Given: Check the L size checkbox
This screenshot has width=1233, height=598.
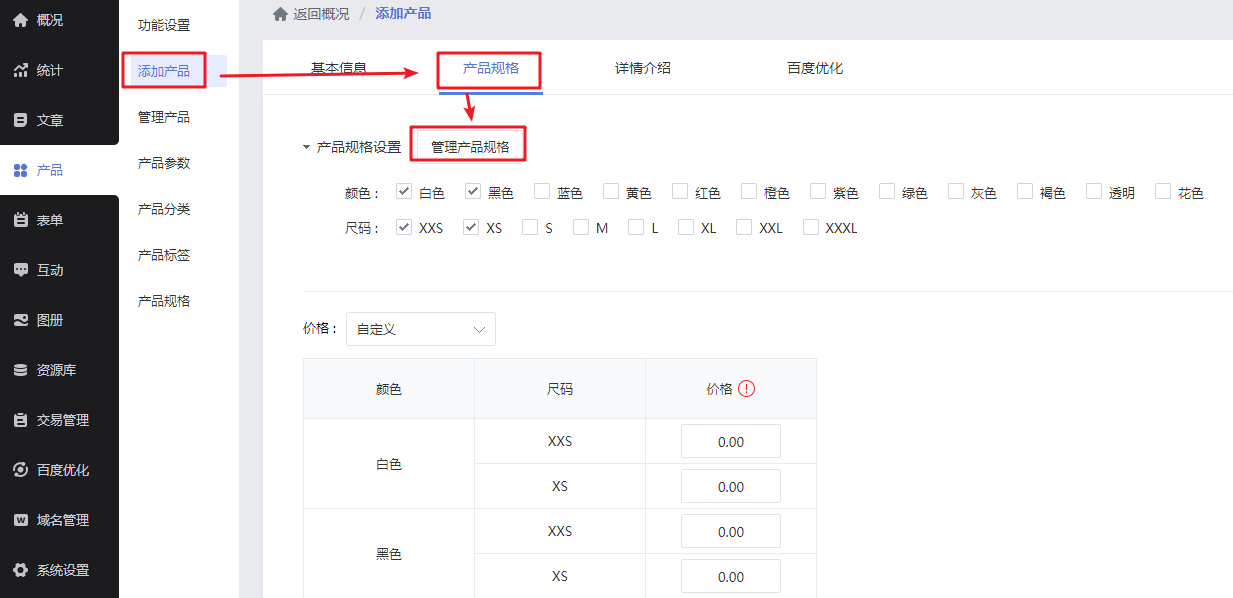Looking at the screenshot, I should (636, 227).
